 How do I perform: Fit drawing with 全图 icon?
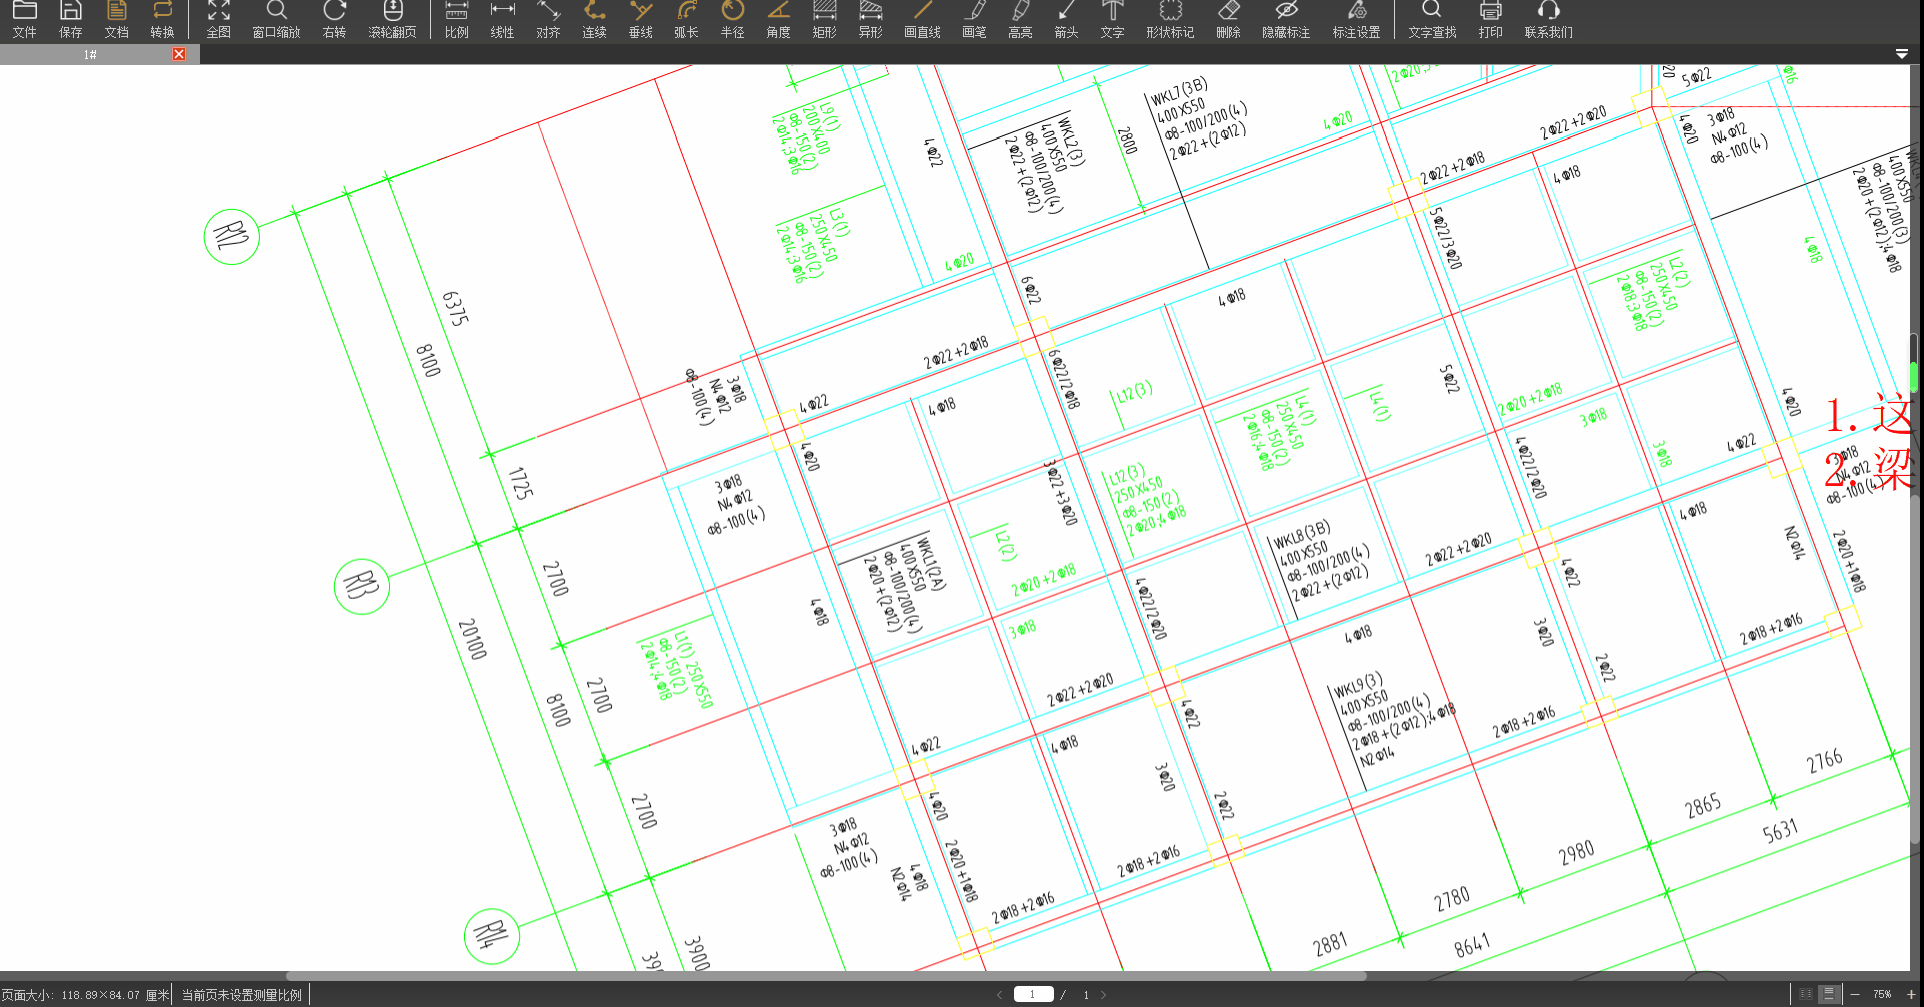(219, 20)
